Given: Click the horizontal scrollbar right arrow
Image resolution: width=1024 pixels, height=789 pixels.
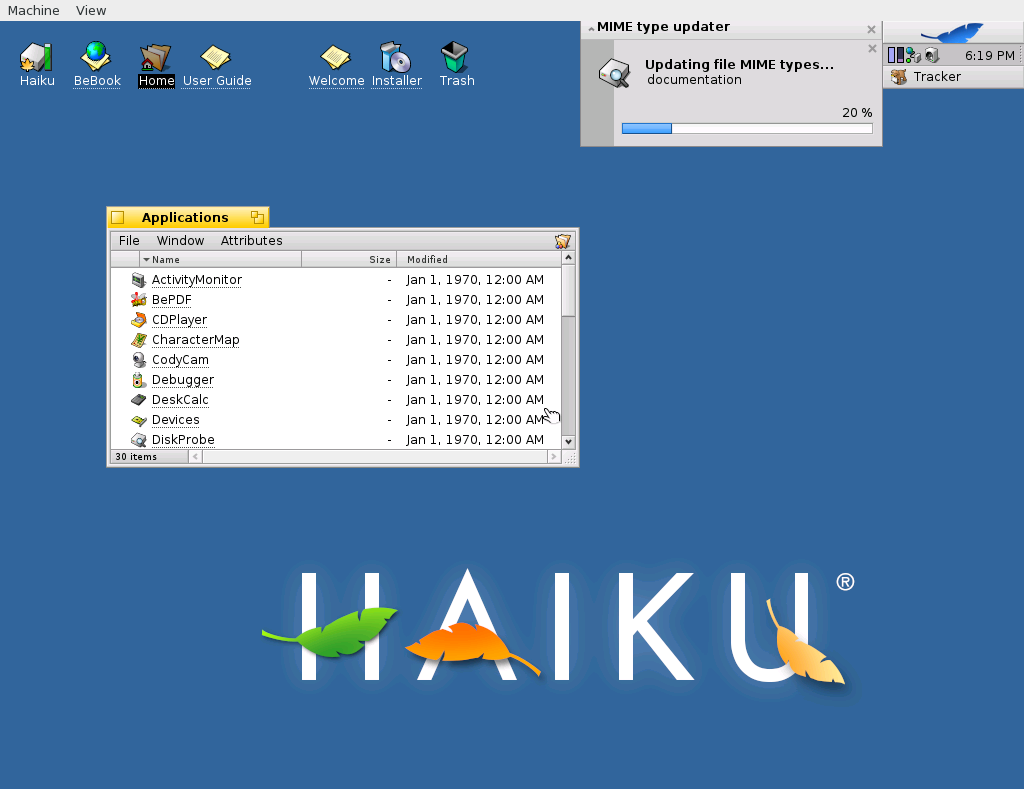Looking at the screenshot, I should [554, 457].
